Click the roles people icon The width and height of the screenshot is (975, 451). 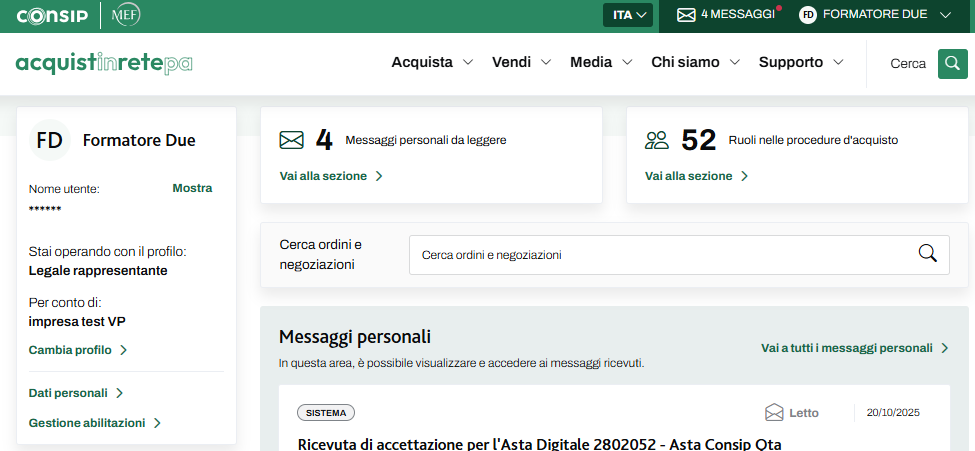click(657, 140)
